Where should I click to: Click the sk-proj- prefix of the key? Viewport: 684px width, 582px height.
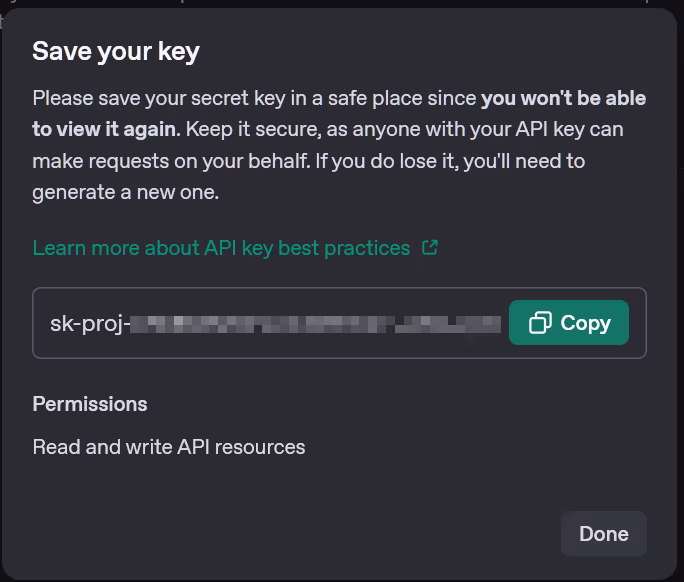(90, 323)
